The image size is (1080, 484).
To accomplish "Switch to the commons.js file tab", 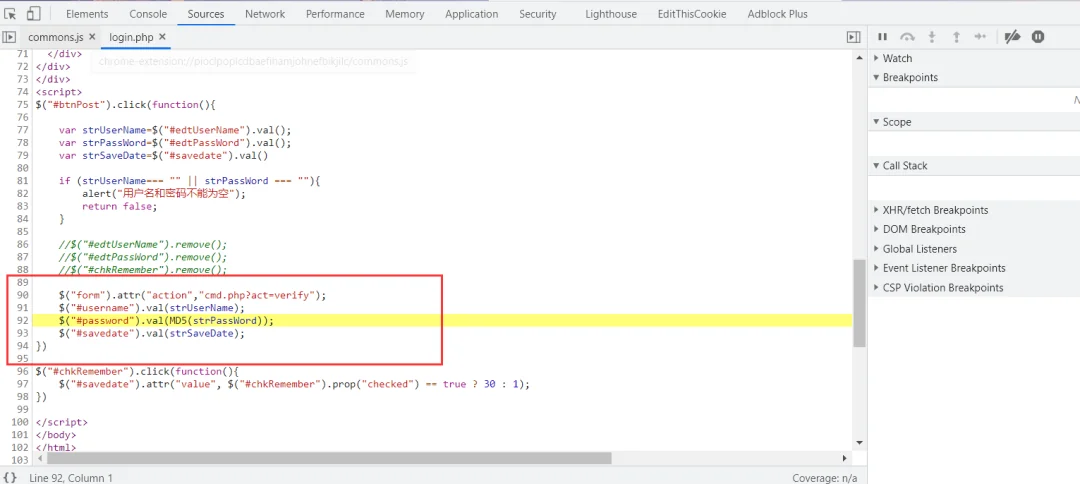I will click(55, 37).
